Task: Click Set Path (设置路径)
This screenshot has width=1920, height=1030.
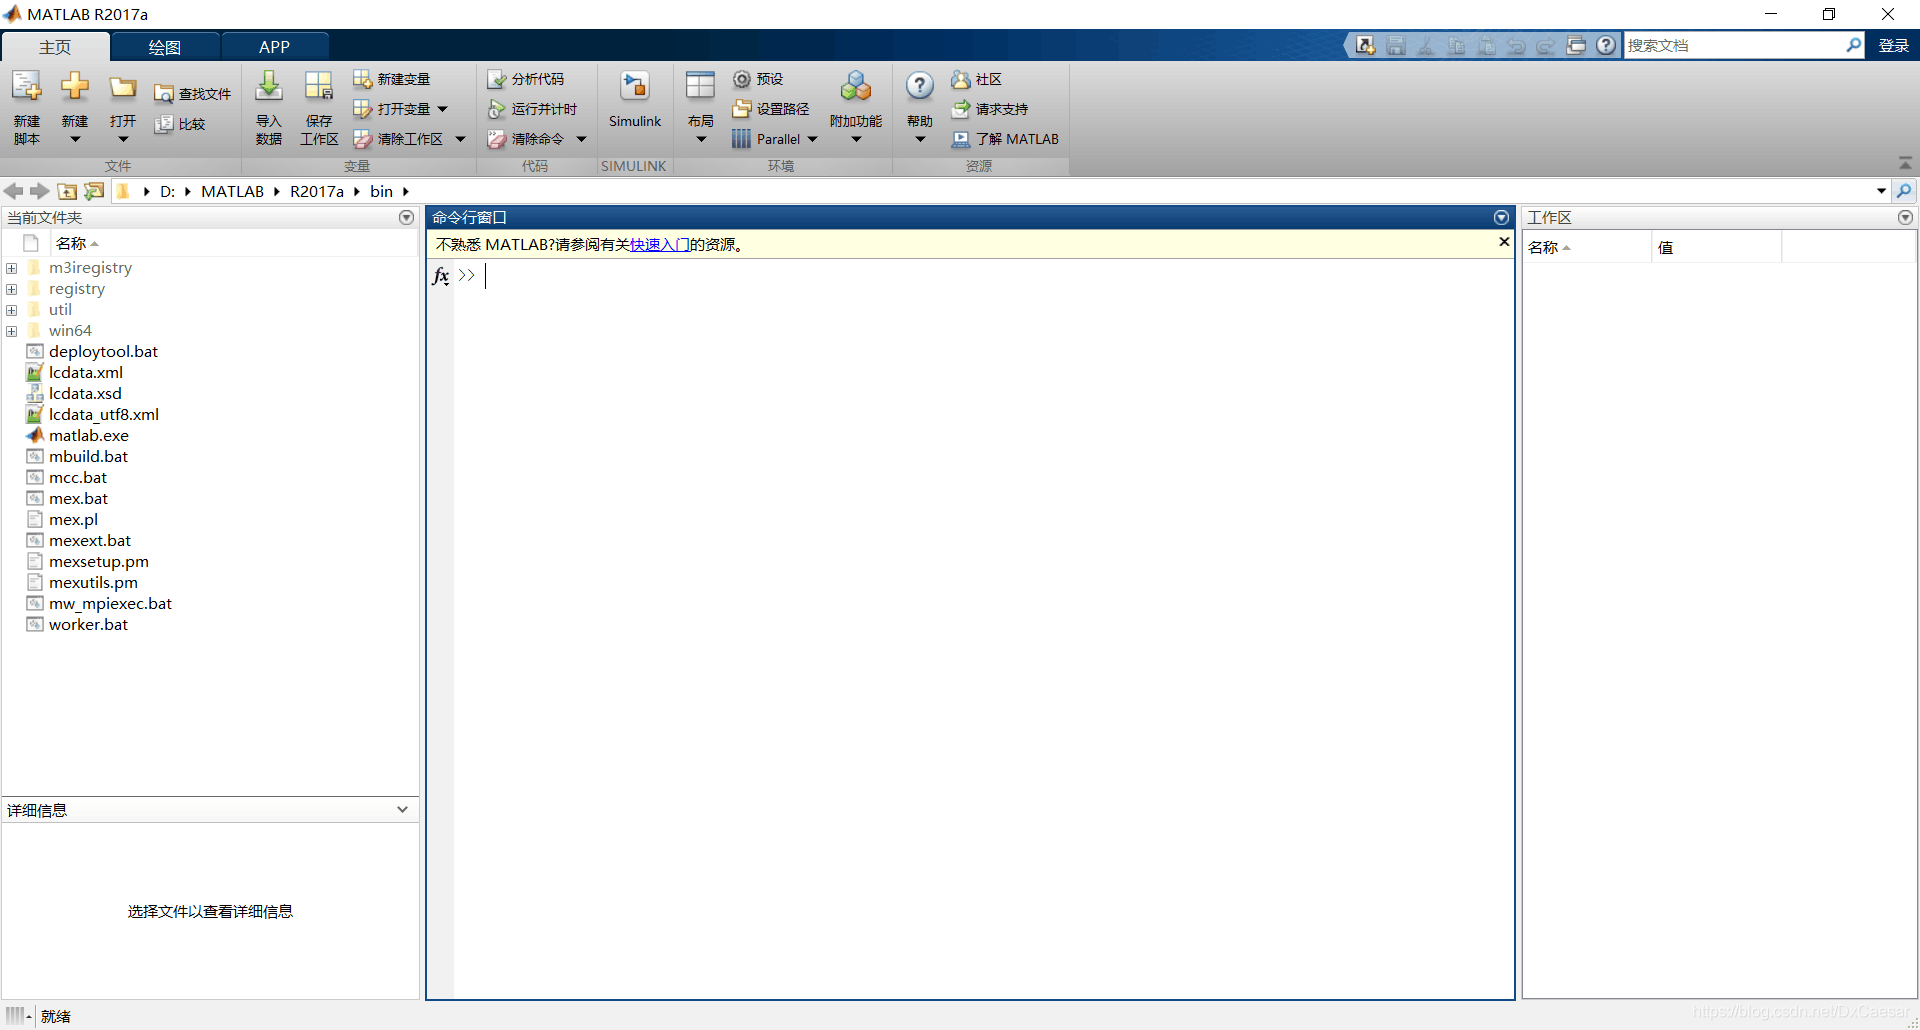Action: click(x=771, y=109)
